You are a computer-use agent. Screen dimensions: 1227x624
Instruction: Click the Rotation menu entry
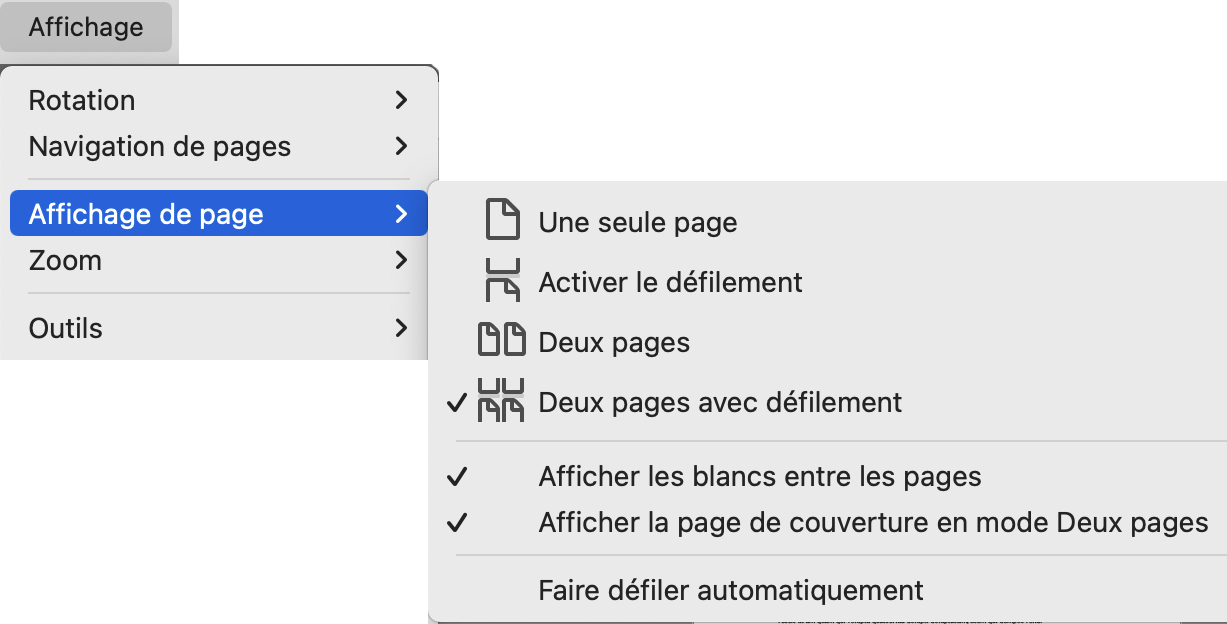point(82,100)
